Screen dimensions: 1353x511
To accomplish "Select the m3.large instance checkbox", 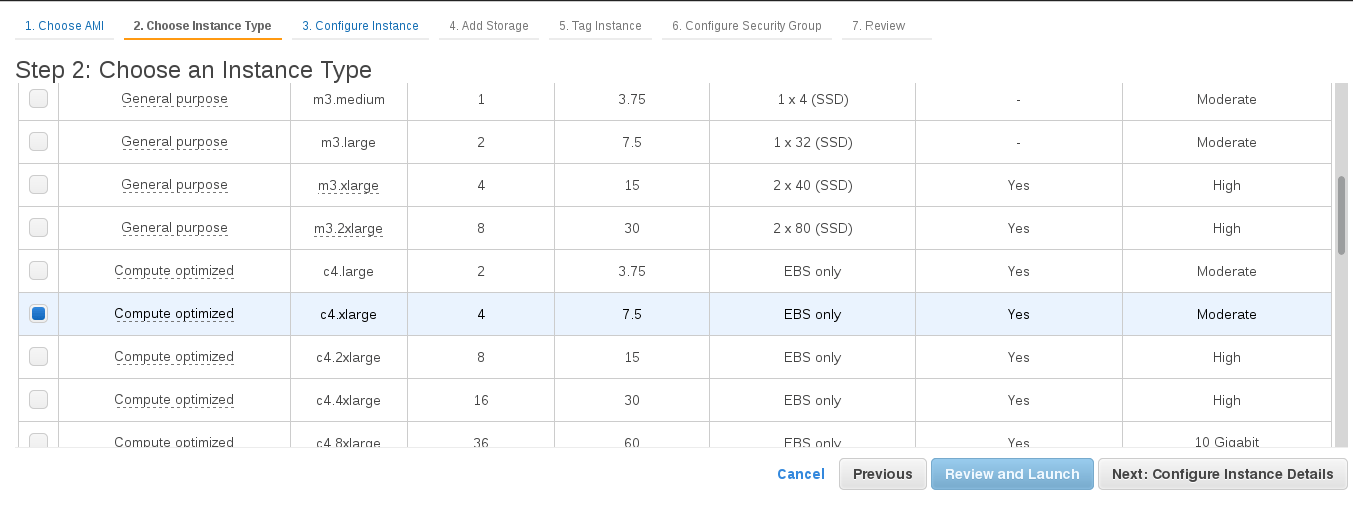I will [x=38, y=141].
